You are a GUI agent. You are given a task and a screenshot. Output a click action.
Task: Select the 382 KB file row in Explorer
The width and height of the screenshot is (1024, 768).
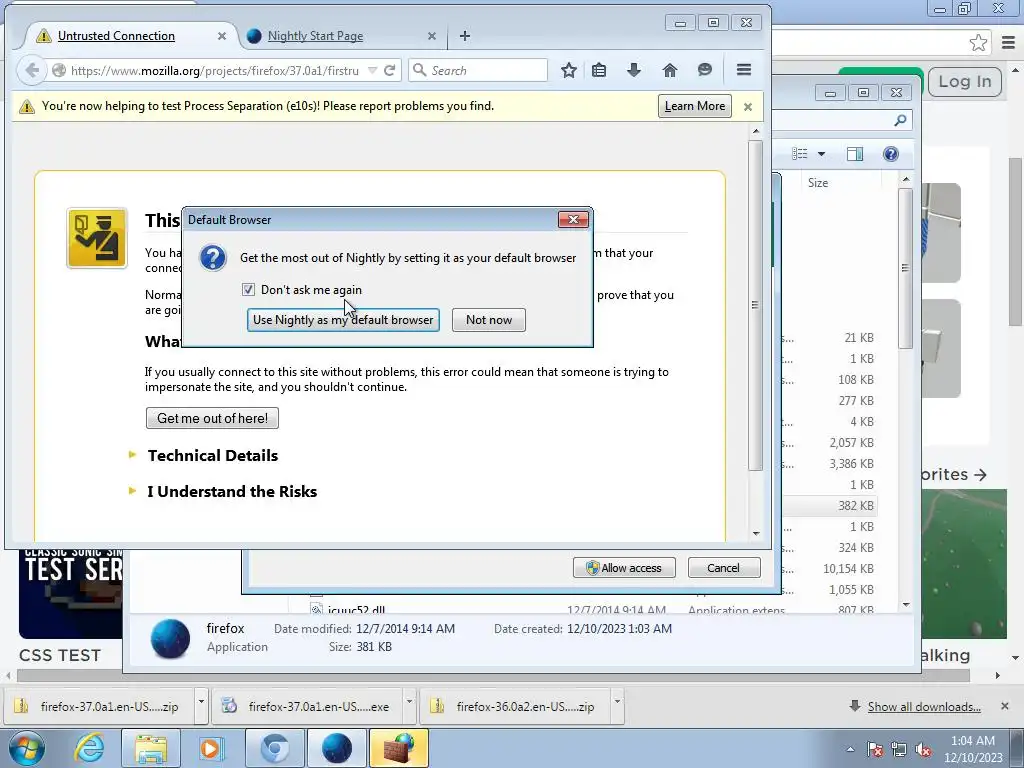point(829,505)
